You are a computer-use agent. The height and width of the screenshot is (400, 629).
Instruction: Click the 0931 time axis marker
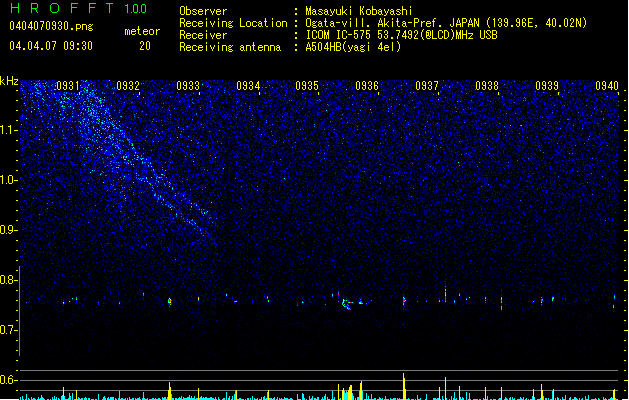pos(68,86)
